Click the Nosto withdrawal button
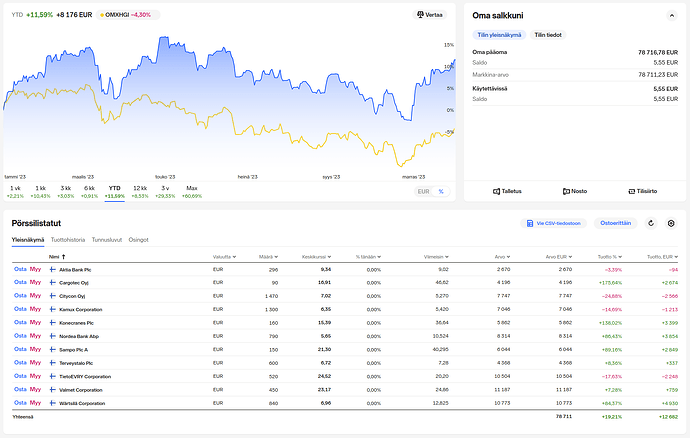 [x=575, y=191]
